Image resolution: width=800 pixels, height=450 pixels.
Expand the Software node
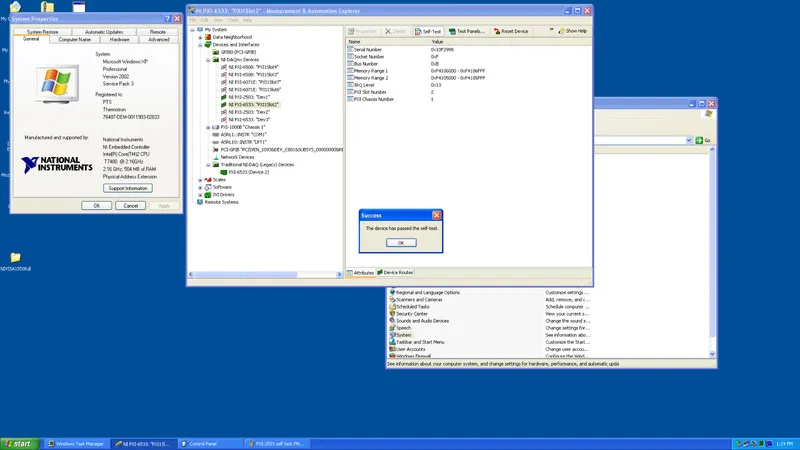pyautogui.click(x=200, y=187)
